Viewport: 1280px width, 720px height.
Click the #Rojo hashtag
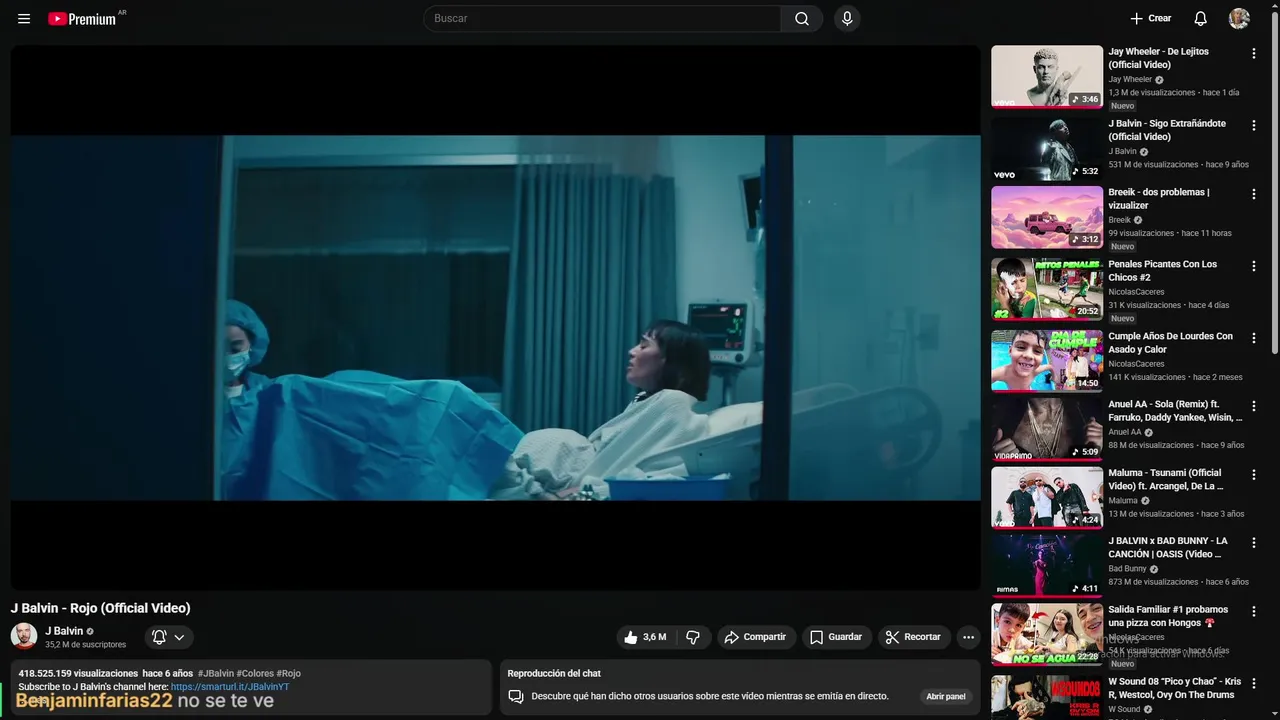(x=289, y=674)
